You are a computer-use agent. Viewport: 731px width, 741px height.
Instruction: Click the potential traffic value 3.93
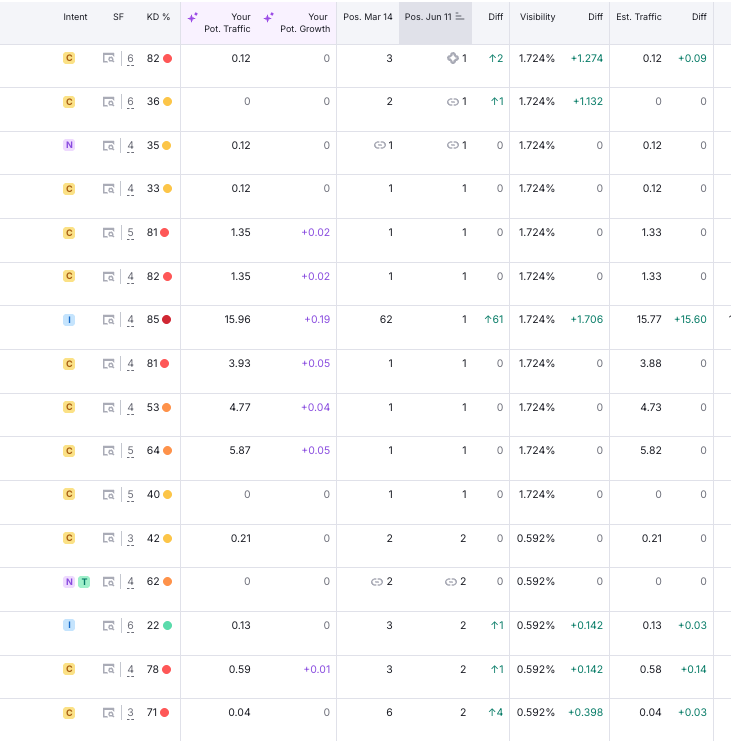click(240, 363)
